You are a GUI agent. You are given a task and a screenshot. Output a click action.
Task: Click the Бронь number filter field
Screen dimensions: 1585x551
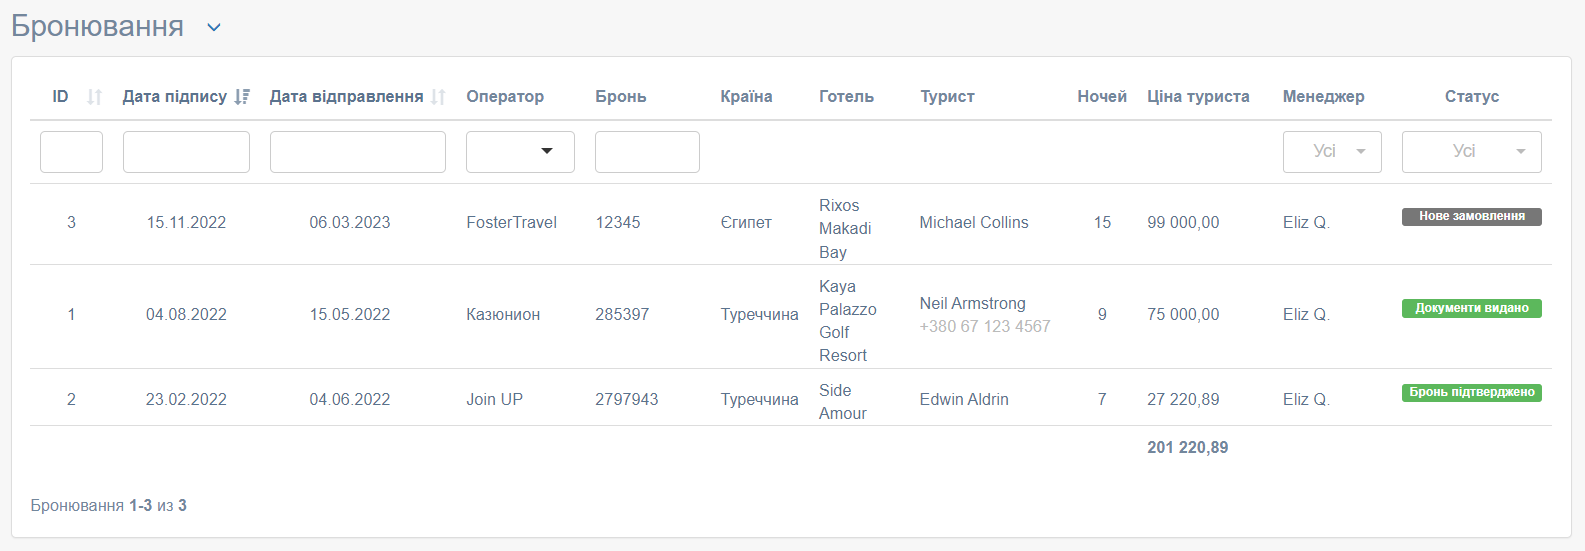pos(647,152)
